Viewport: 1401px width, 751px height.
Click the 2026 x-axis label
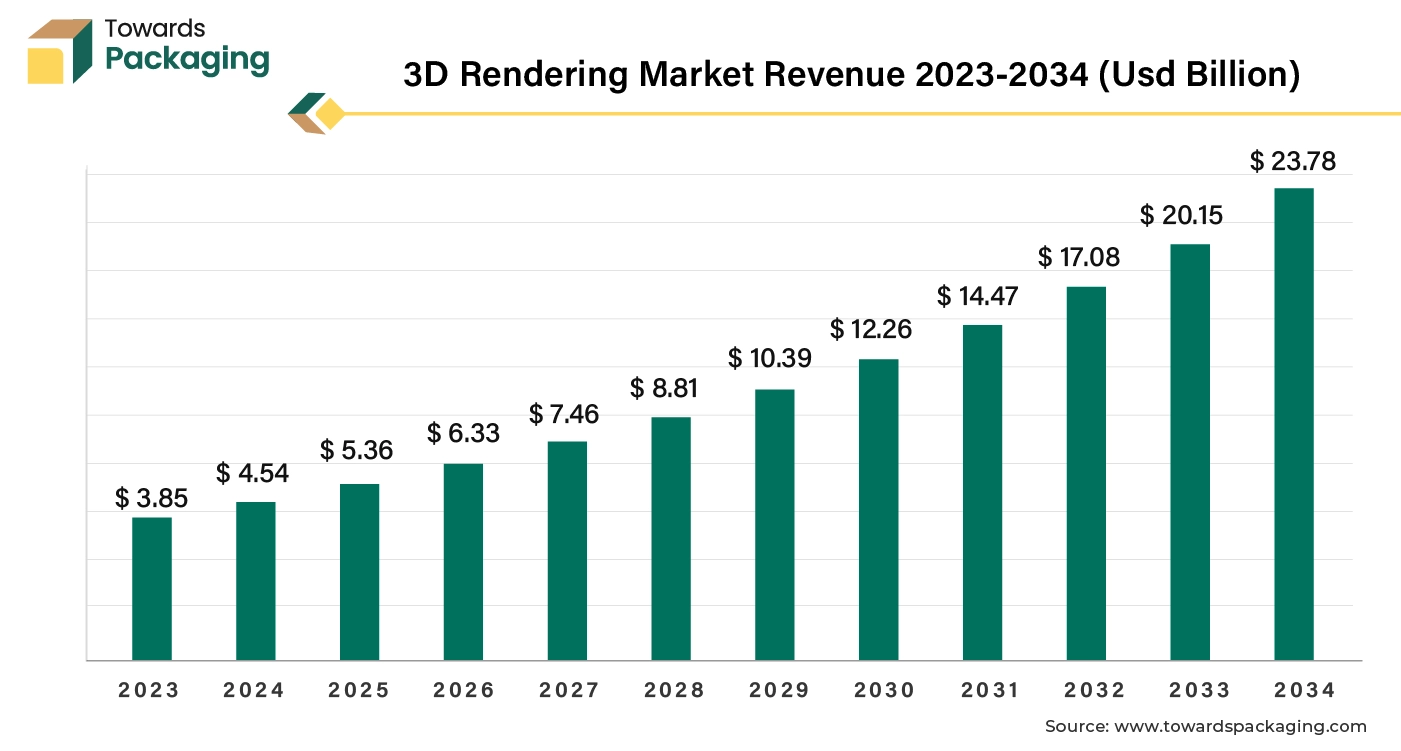coord(464,690)
